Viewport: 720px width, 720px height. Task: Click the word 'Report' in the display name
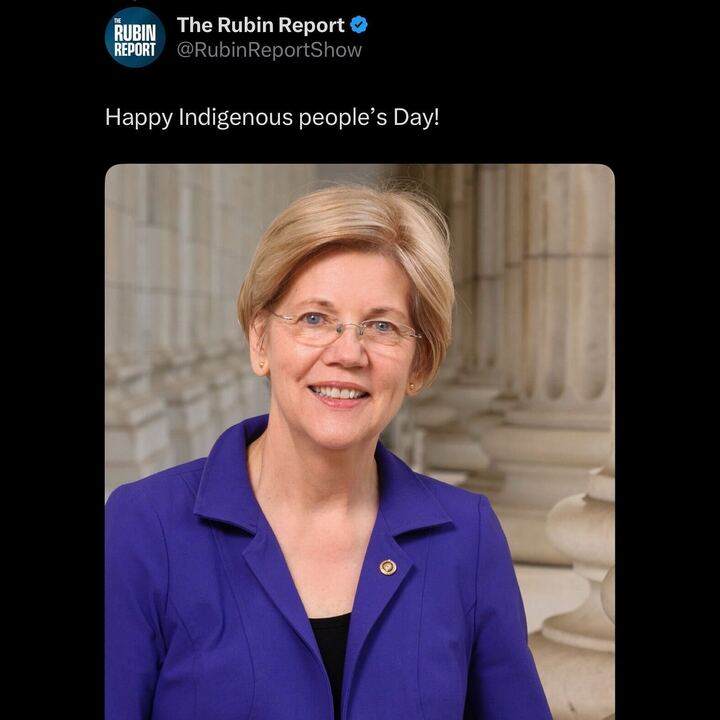pos(311,26)
